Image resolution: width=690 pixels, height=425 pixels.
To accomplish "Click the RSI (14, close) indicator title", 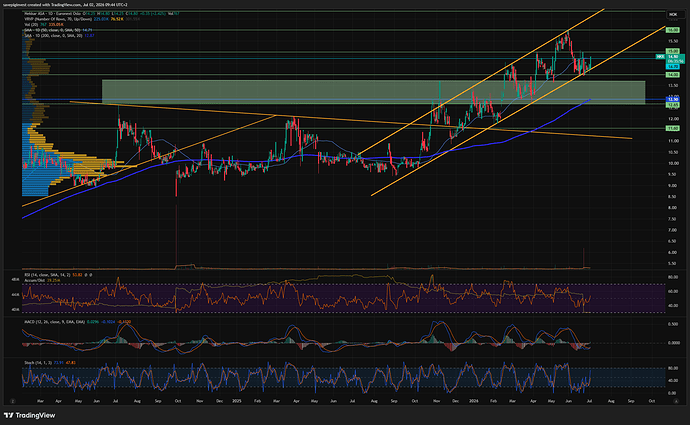I will [47, 275].
